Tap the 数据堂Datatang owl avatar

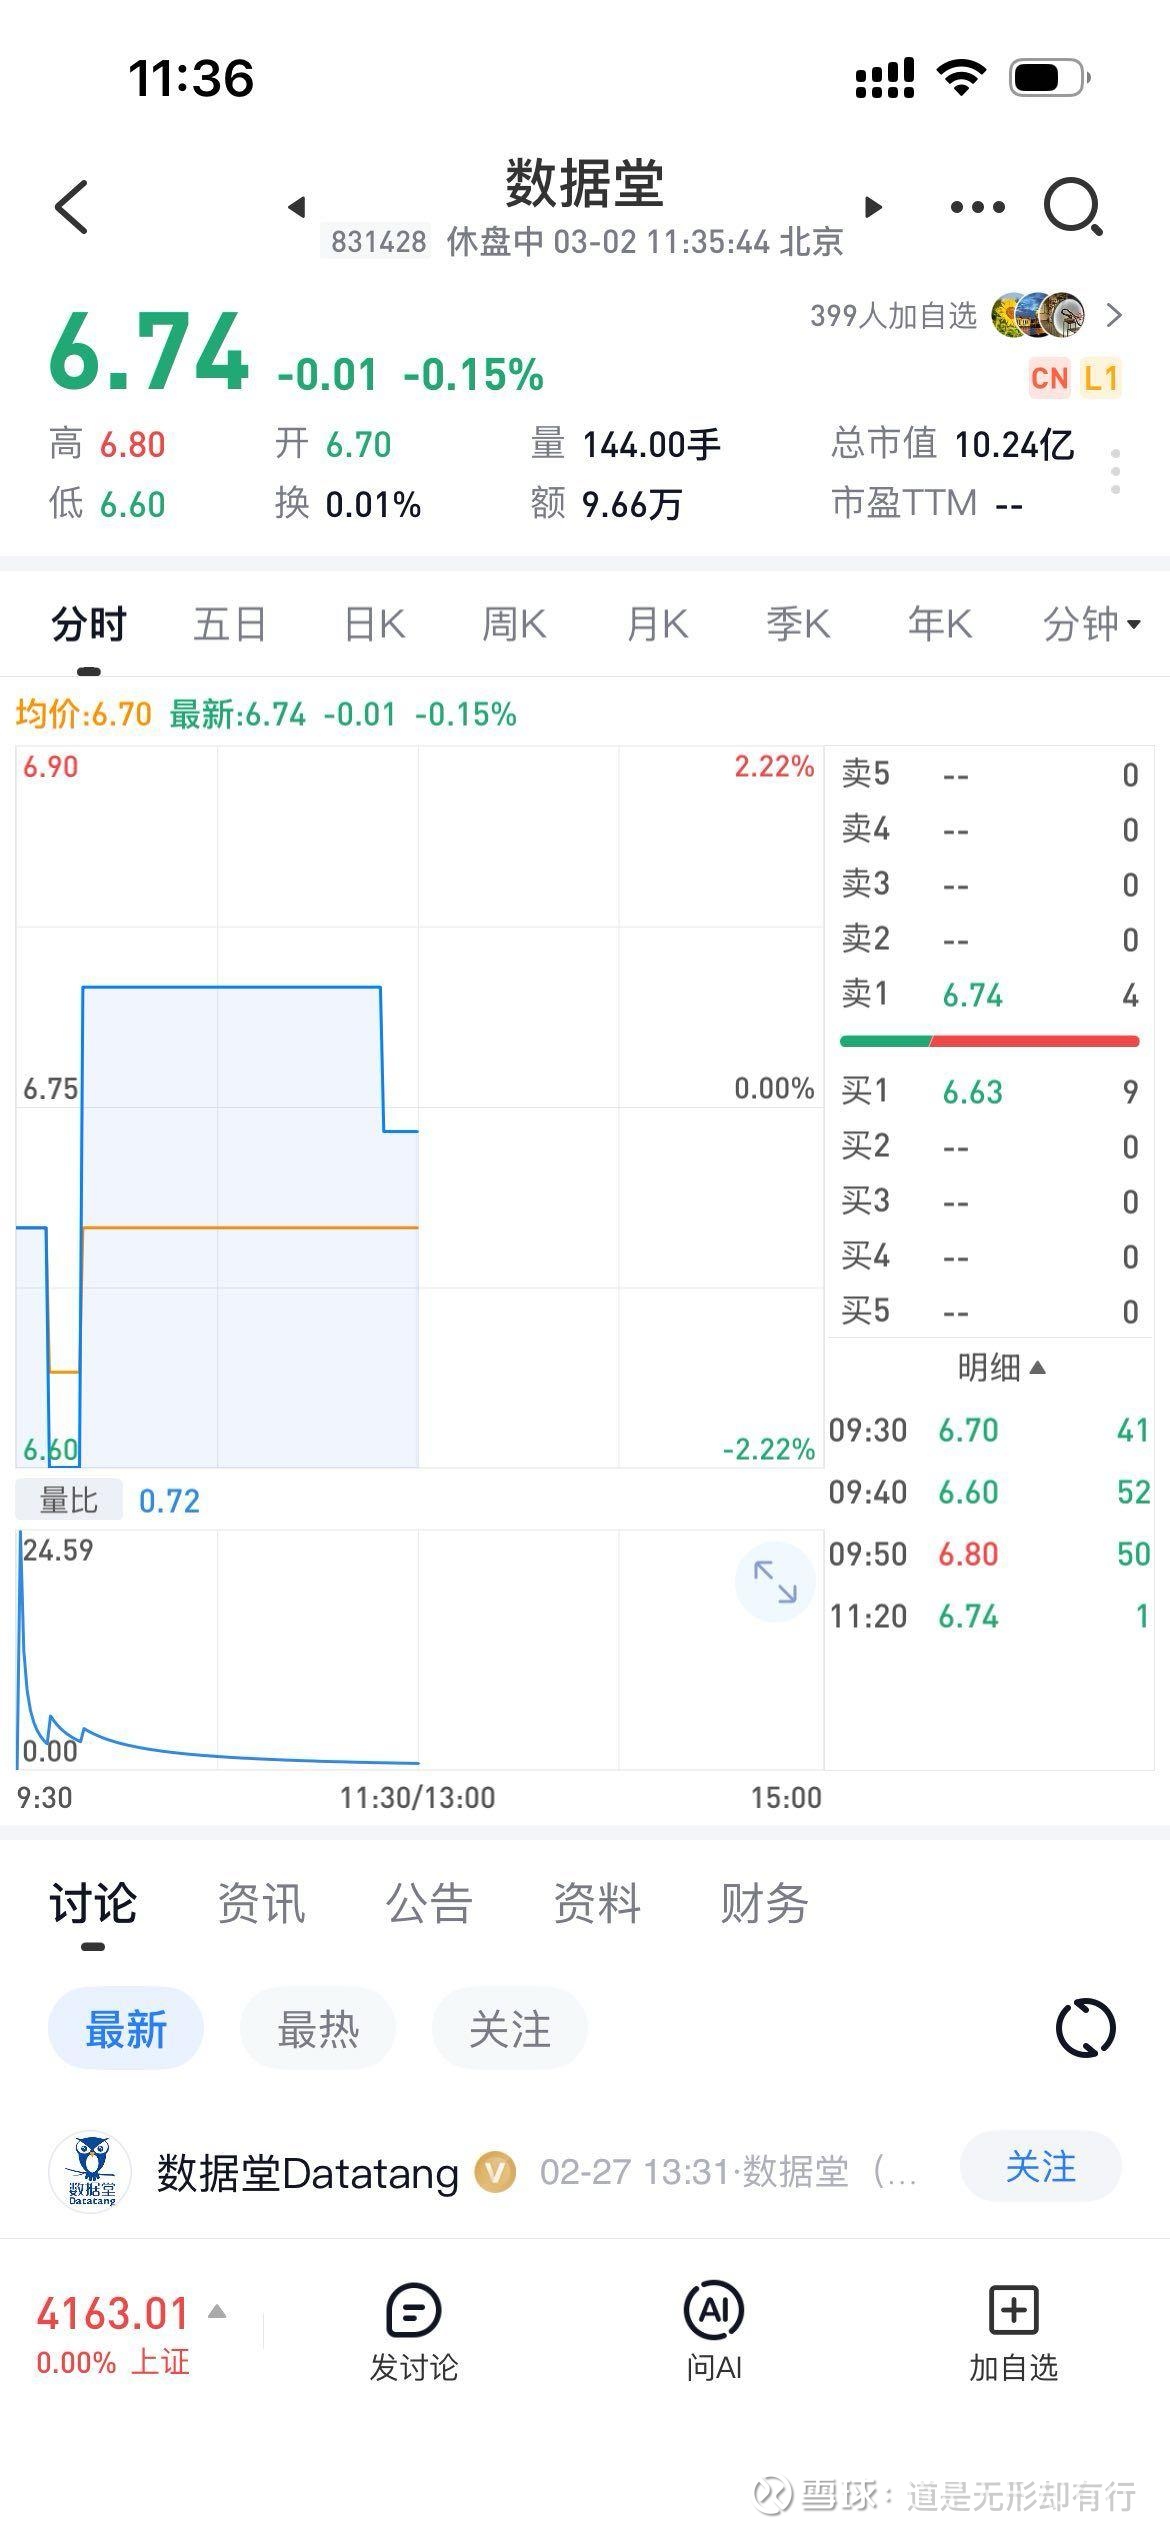[x=90, y=2172]
